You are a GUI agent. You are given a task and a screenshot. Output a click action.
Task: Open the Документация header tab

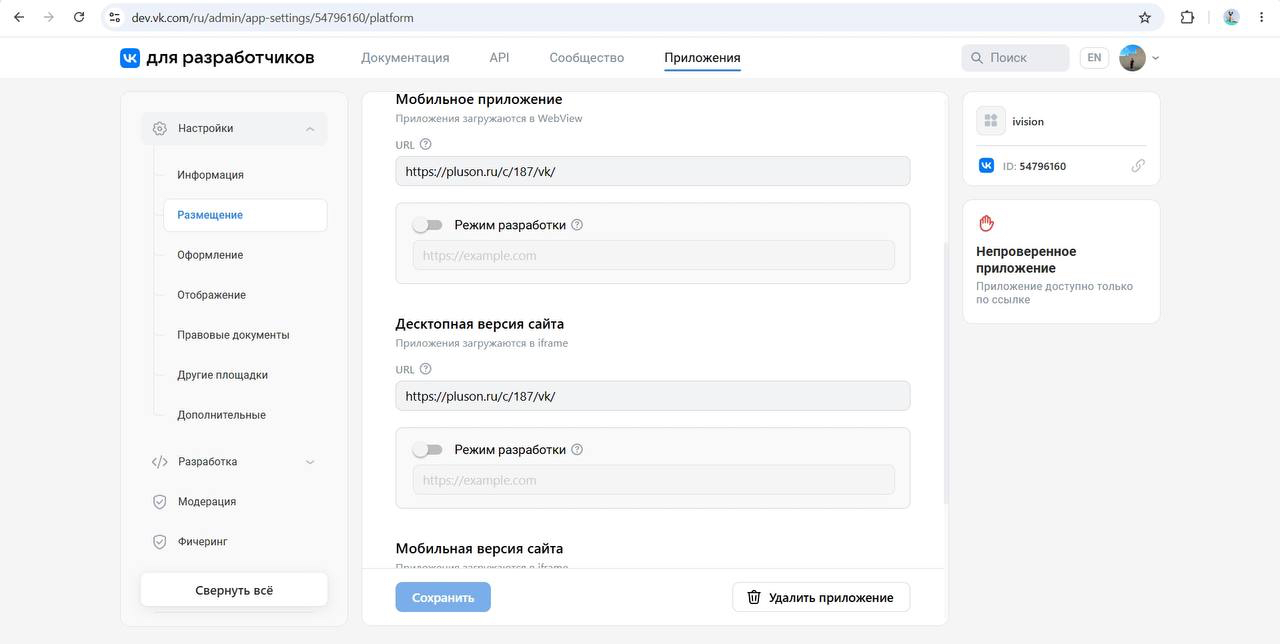pyautogui.click(x=405, y=58)
